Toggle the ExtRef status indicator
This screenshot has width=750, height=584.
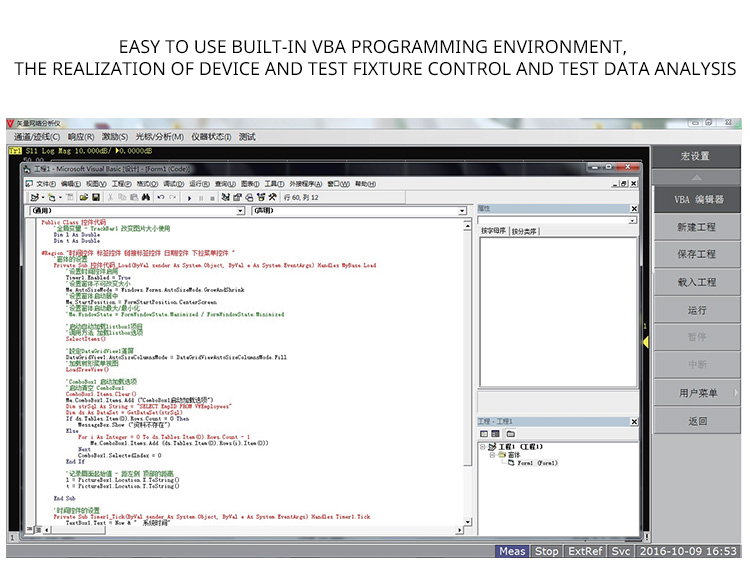[x=585, y=551]
